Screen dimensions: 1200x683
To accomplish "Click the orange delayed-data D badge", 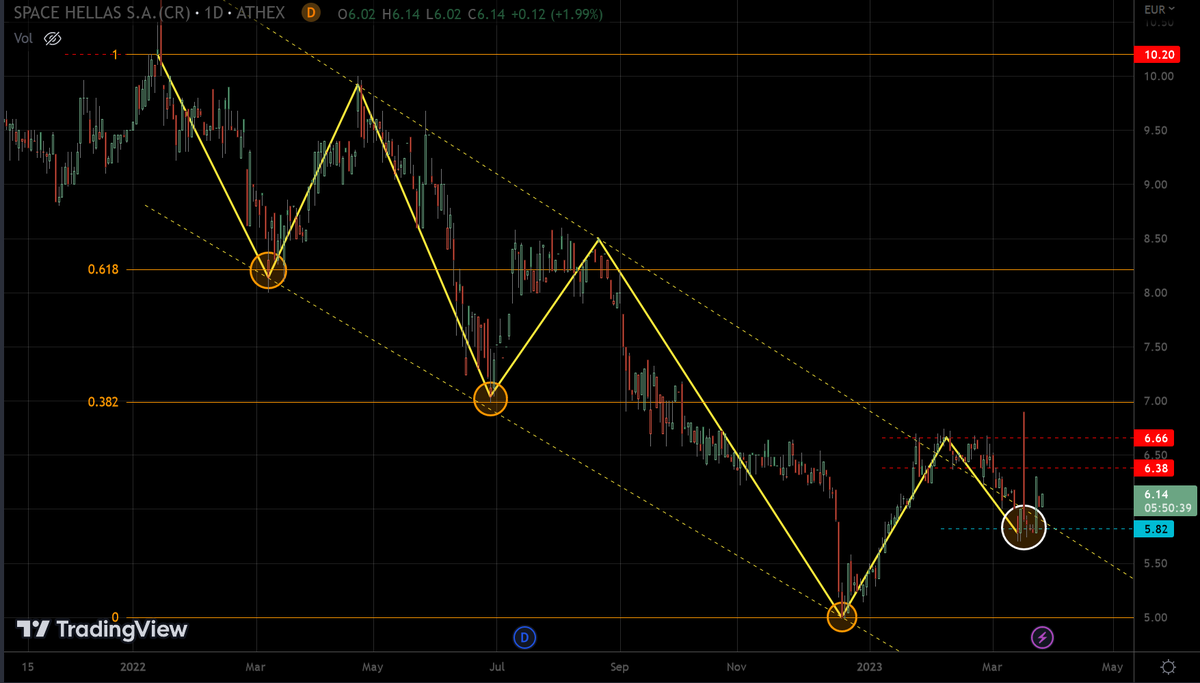I will [311, 13].
